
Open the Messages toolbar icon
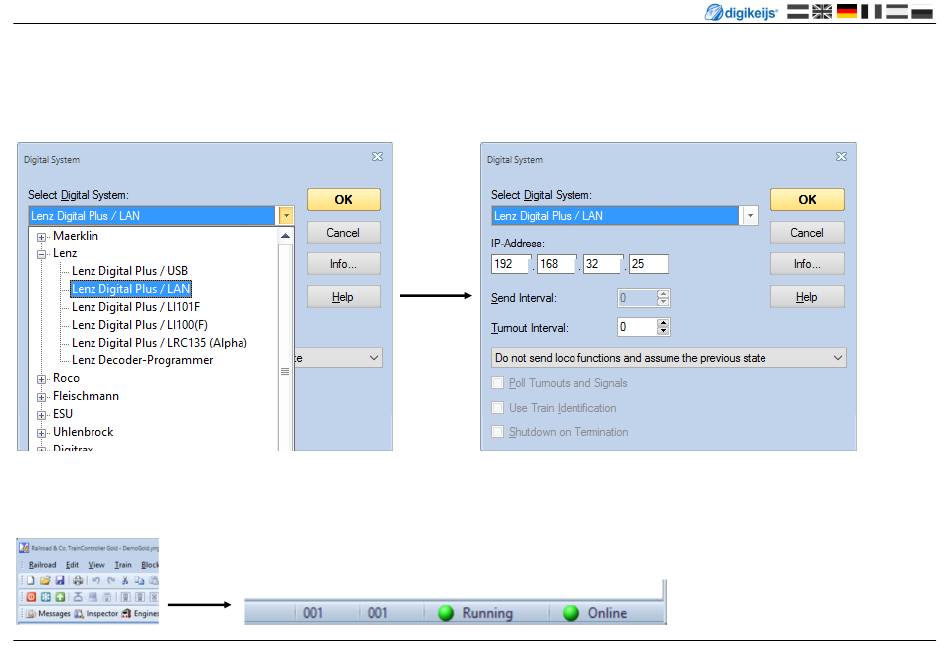32,614
